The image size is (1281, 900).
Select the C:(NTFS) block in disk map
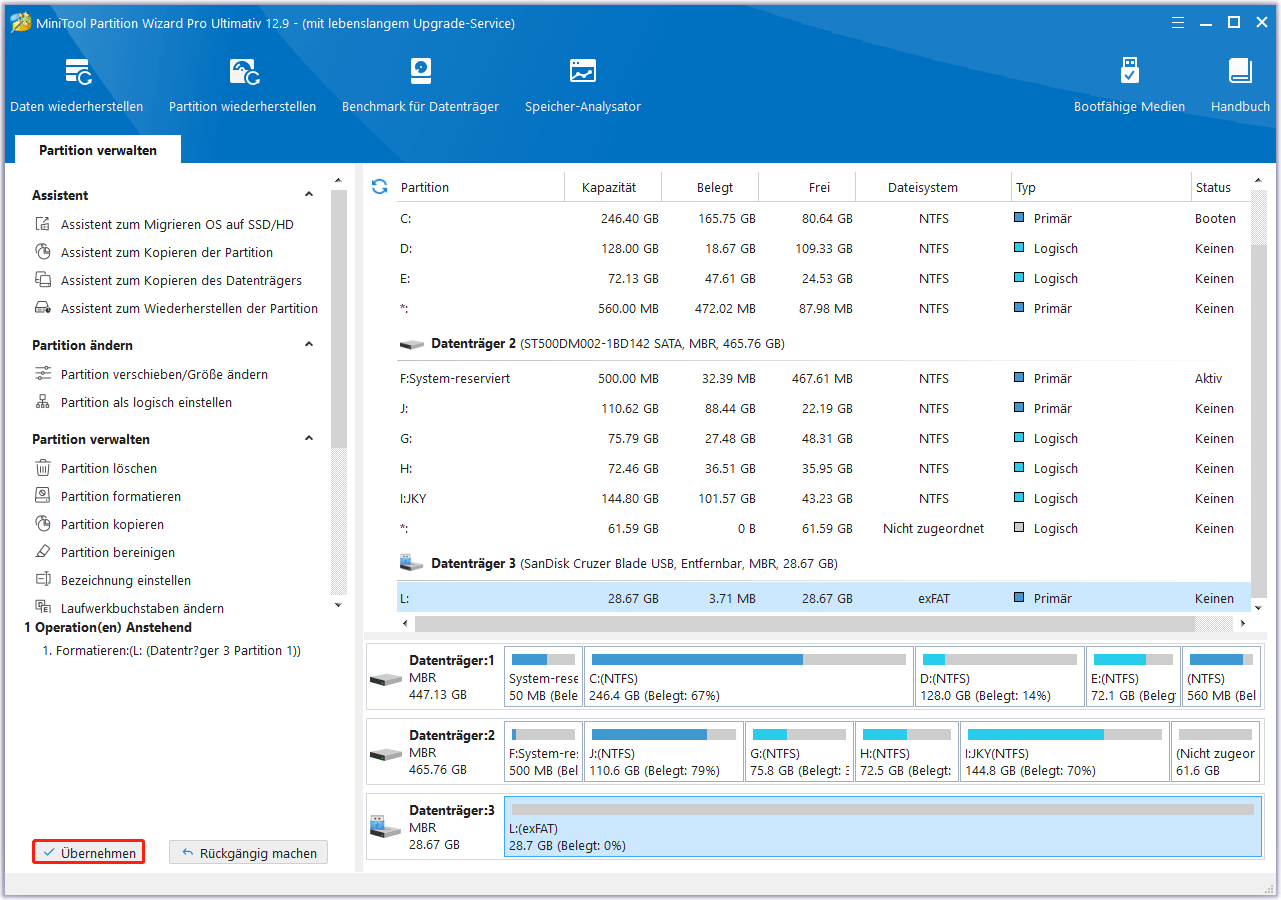click(749, 678)
